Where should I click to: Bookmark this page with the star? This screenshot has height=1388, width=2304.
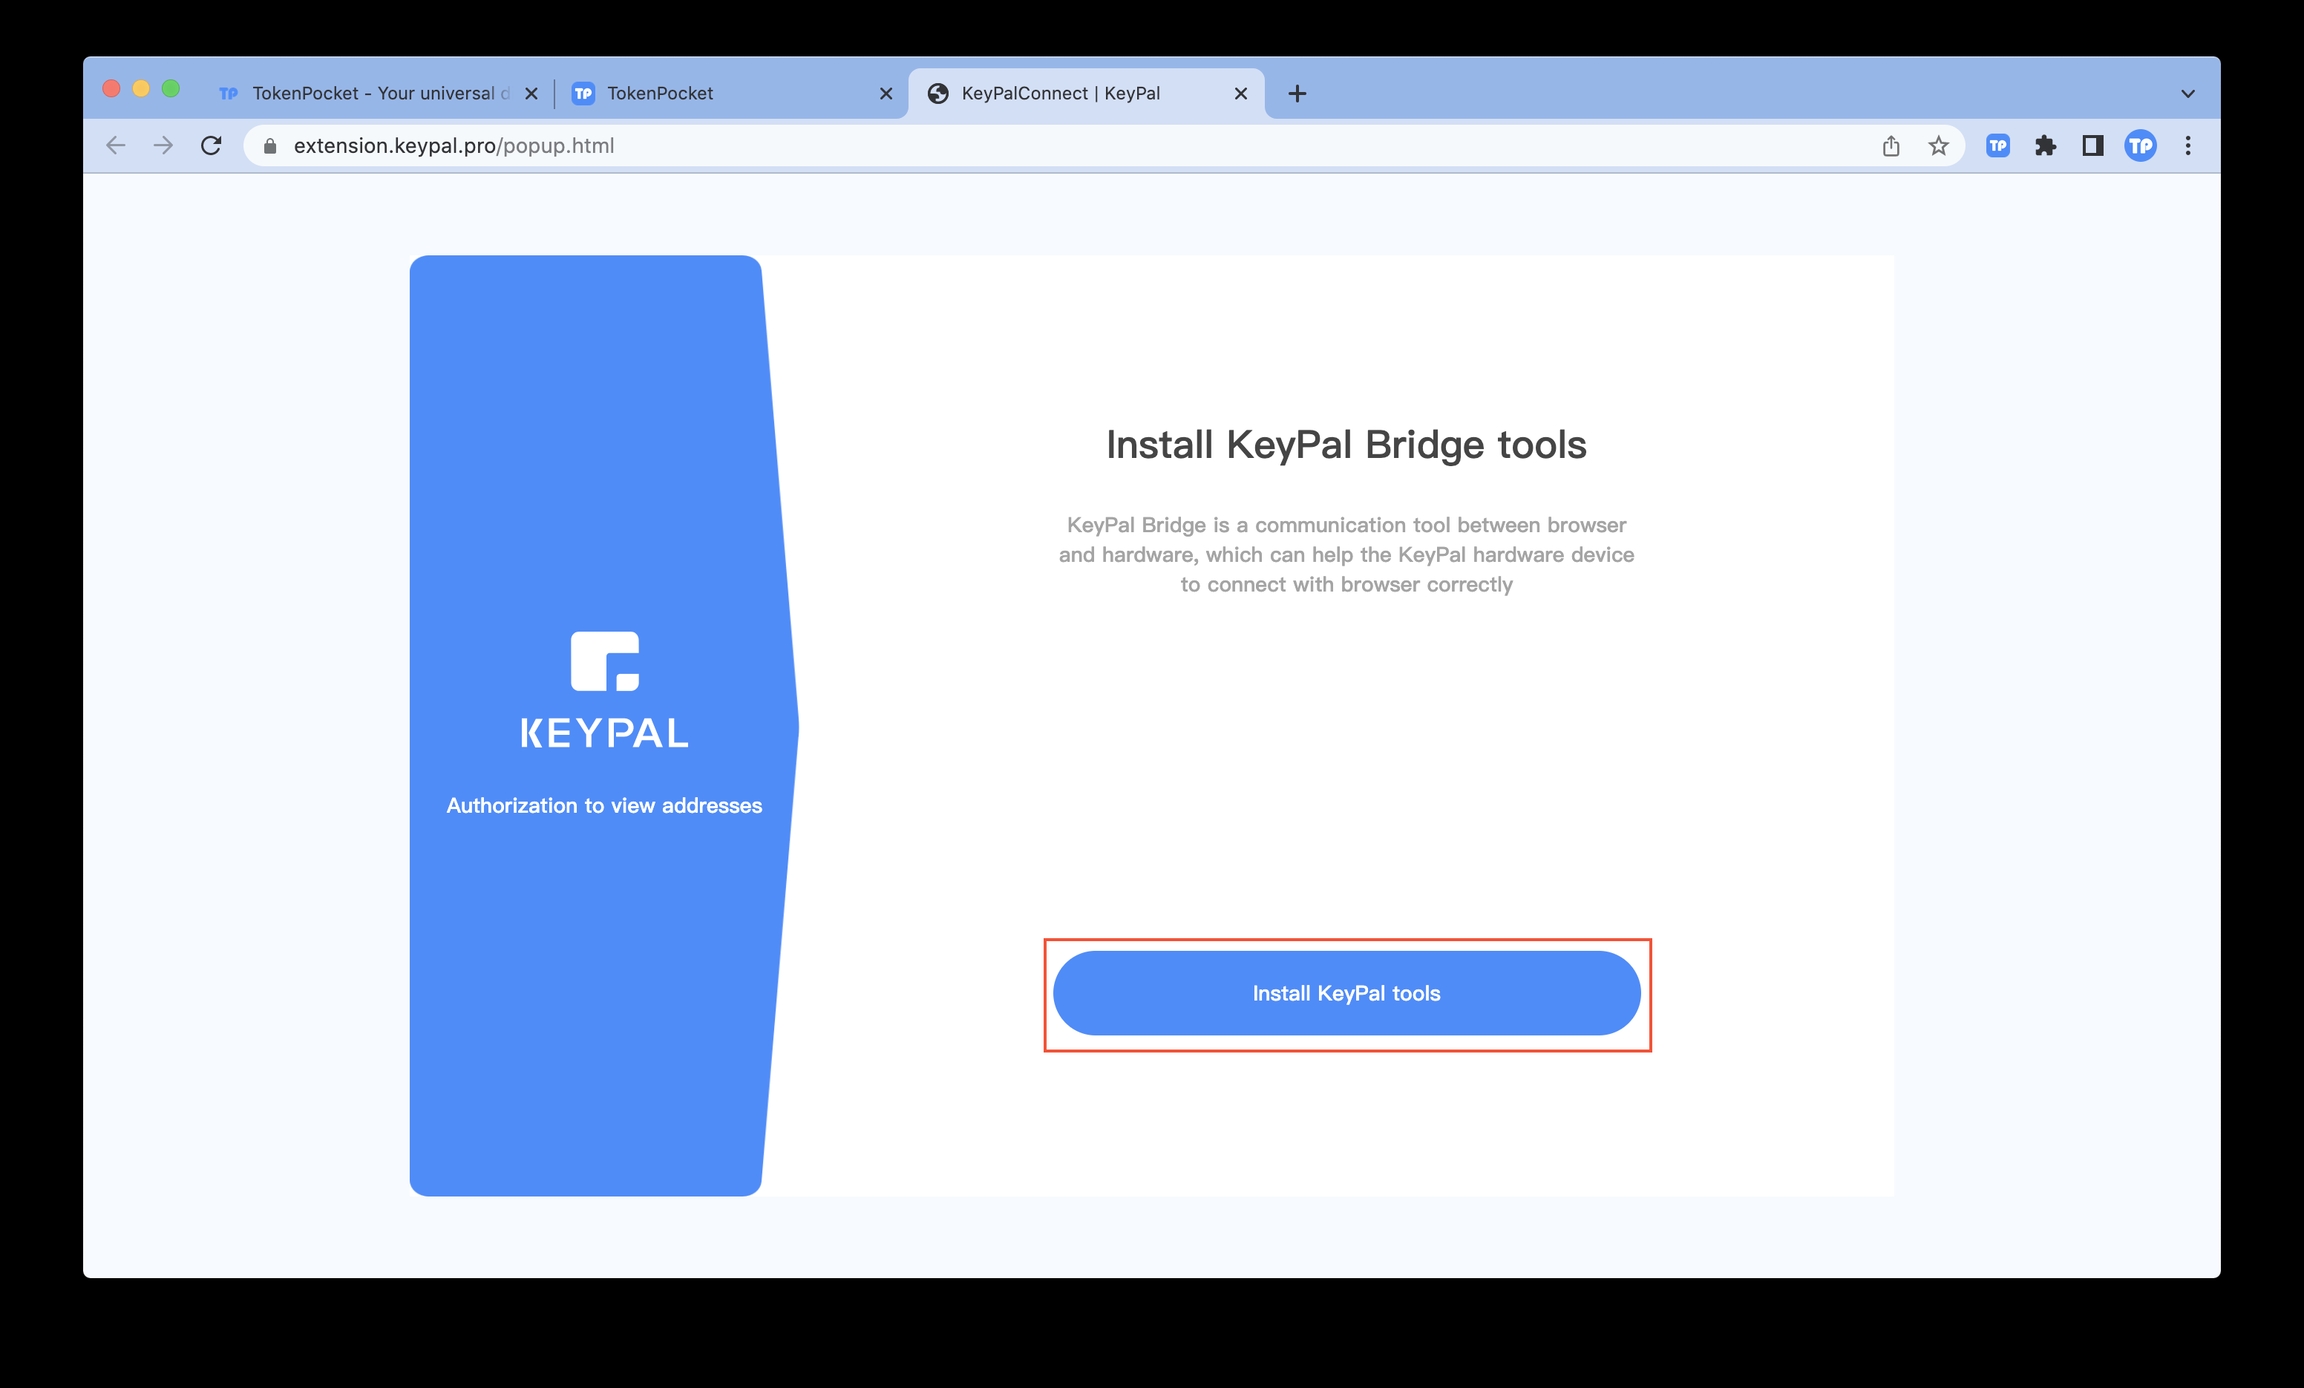[x=1938, y=146]
